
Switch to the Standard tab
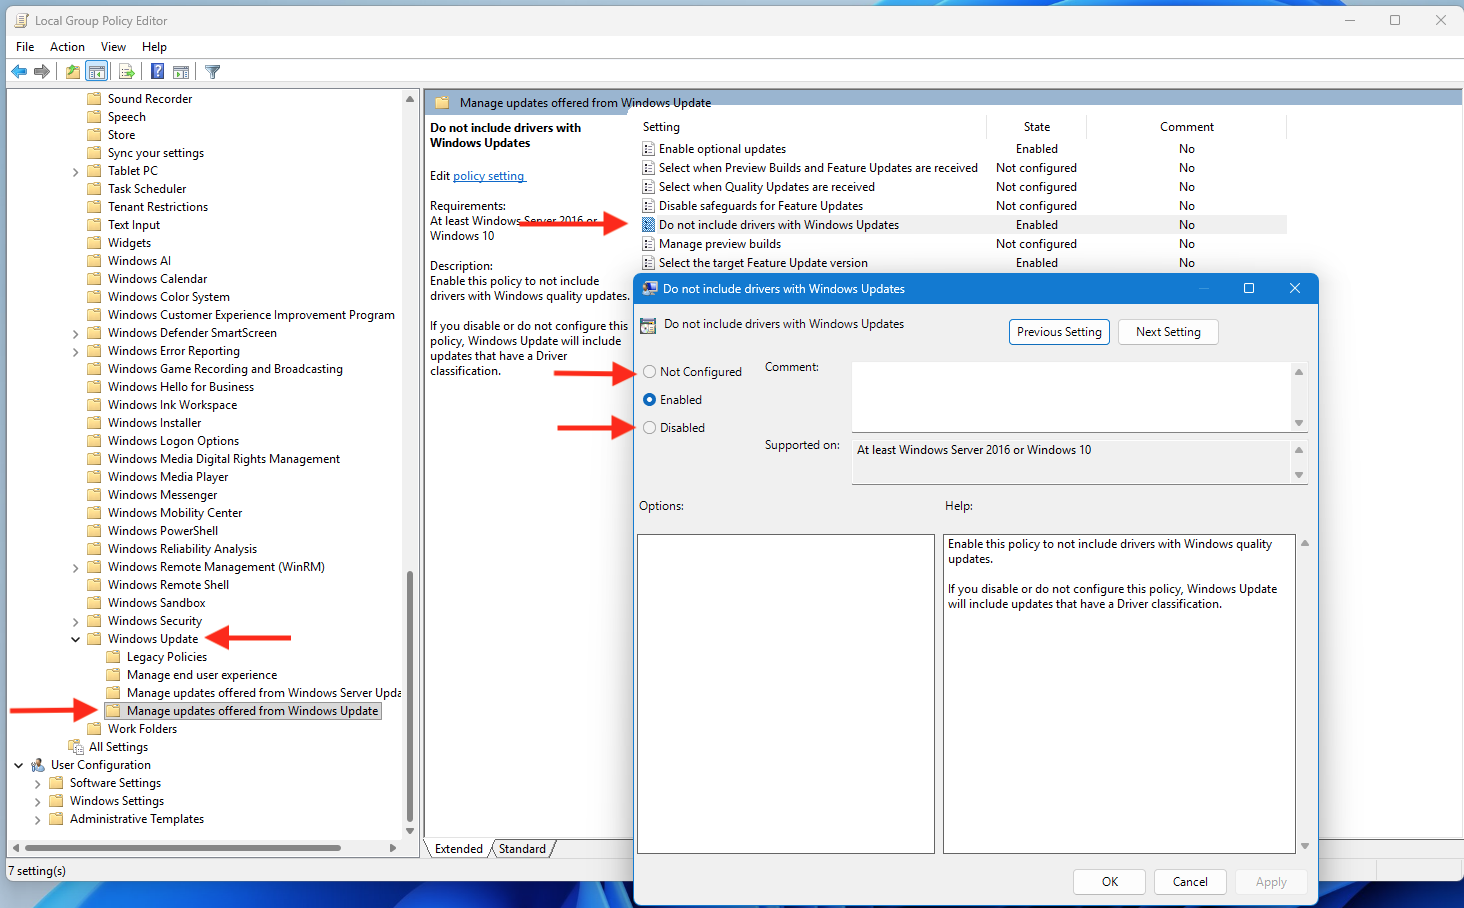522,849
